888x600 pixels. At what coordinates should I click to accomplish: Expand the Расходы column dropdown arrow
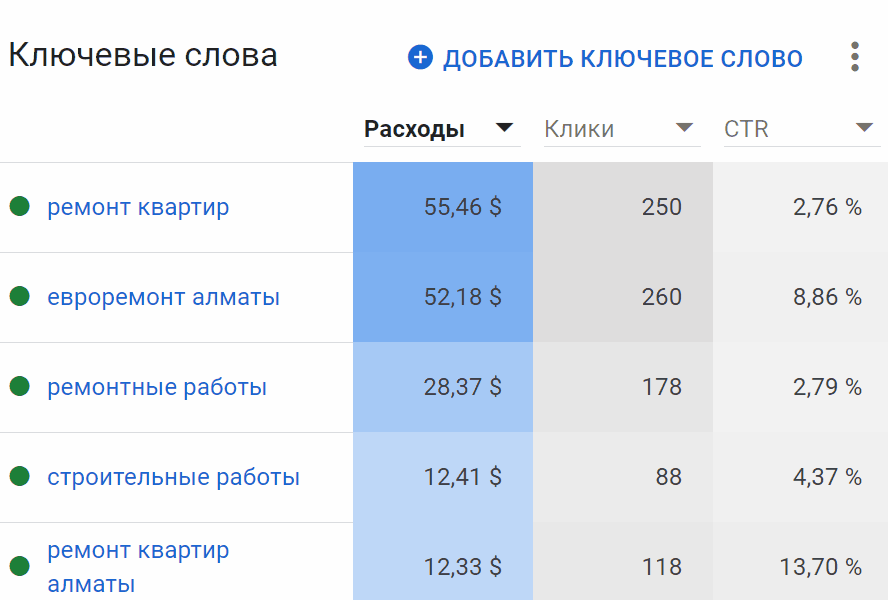(x=505, y=128)
